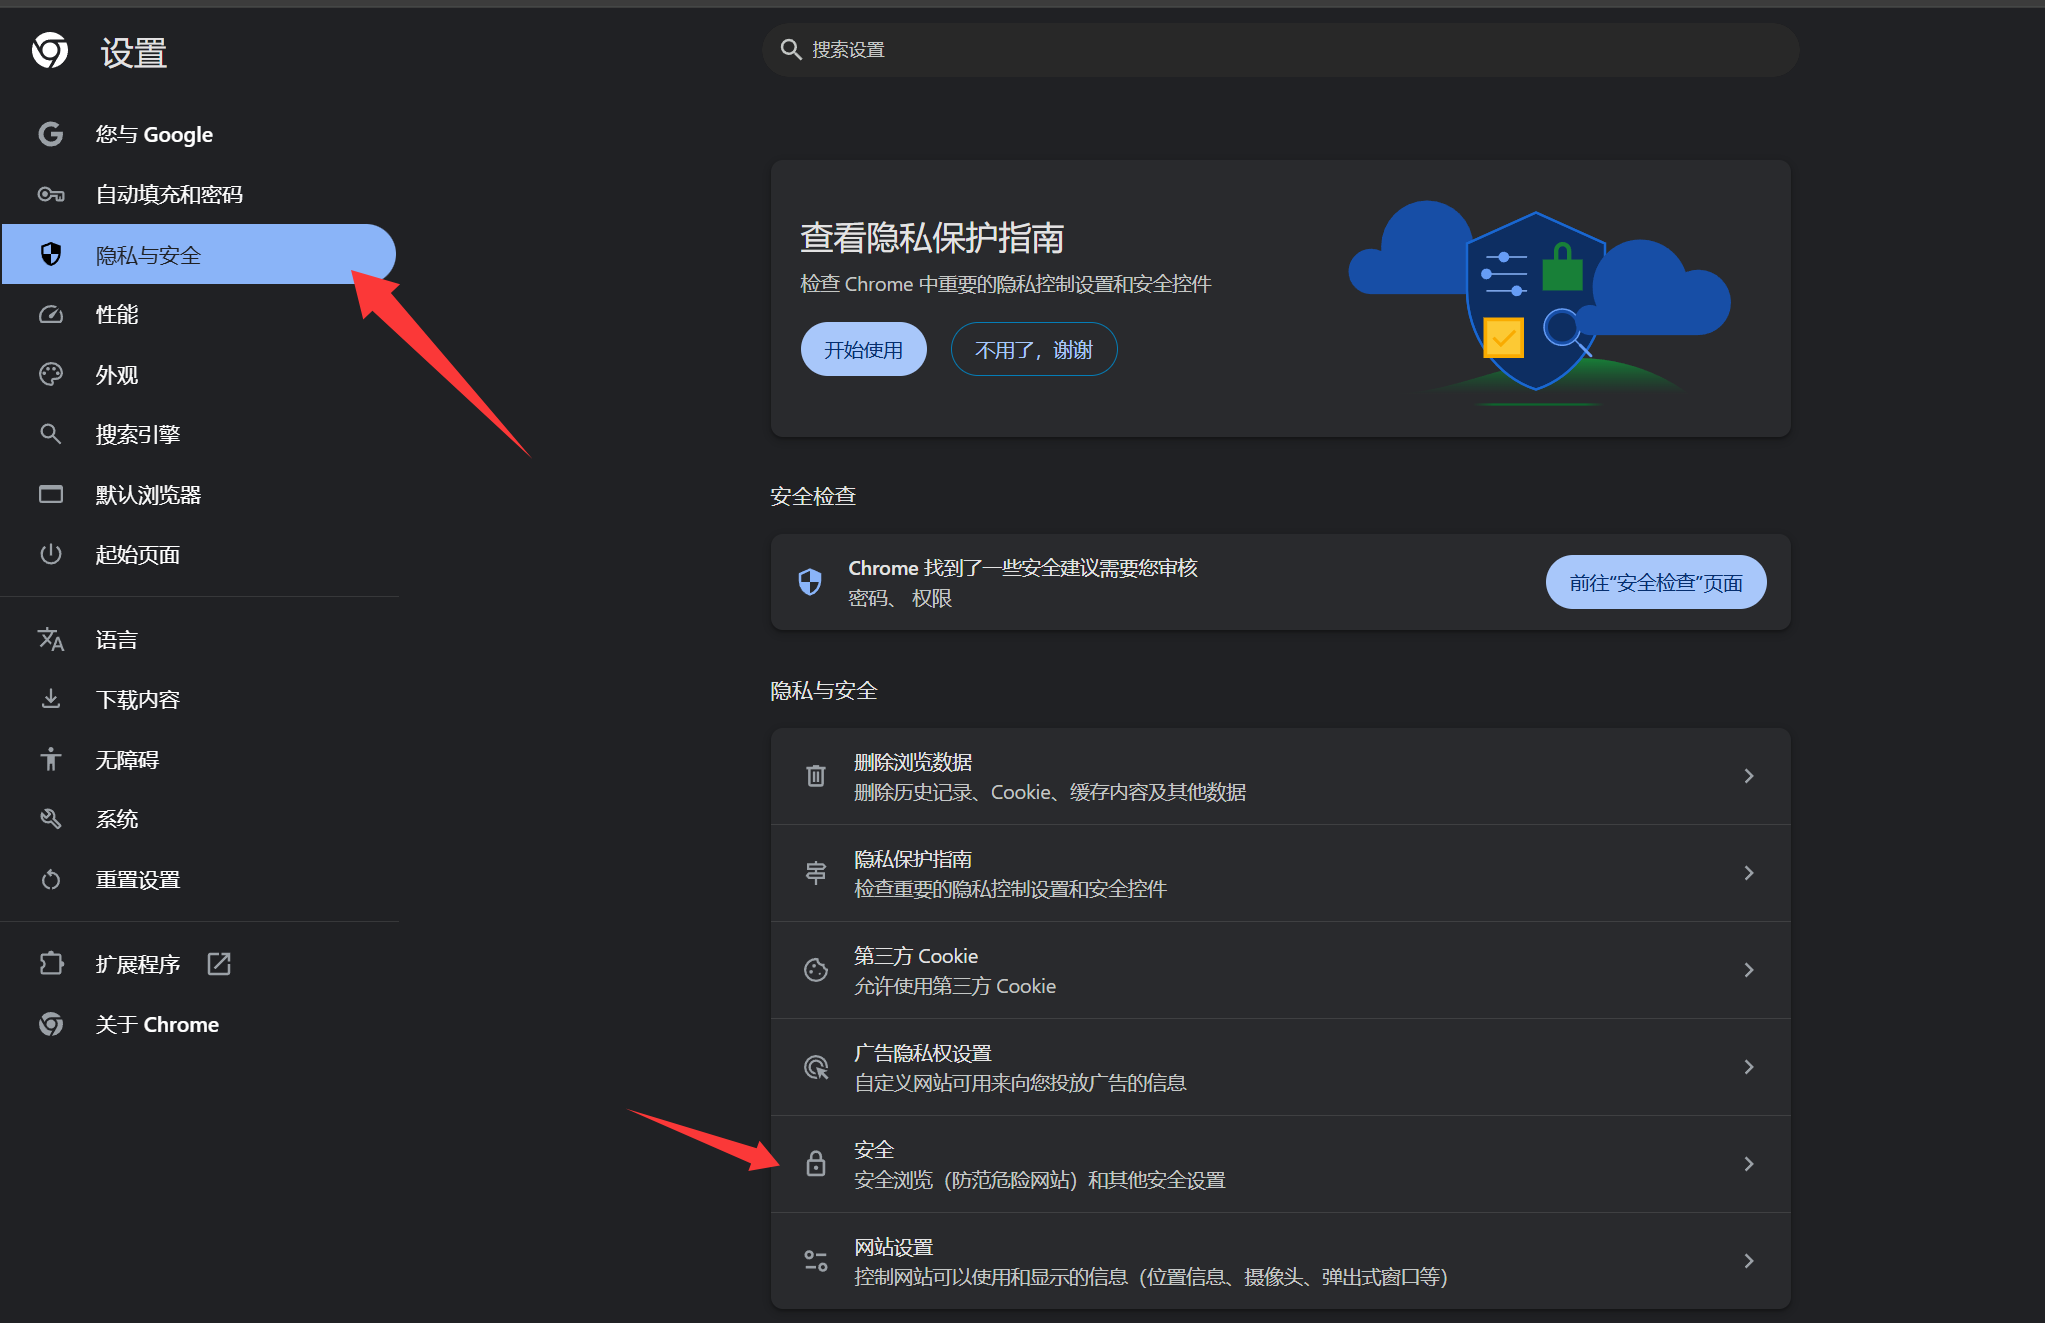Open 关于 Chrome page

click(199, 1024)
